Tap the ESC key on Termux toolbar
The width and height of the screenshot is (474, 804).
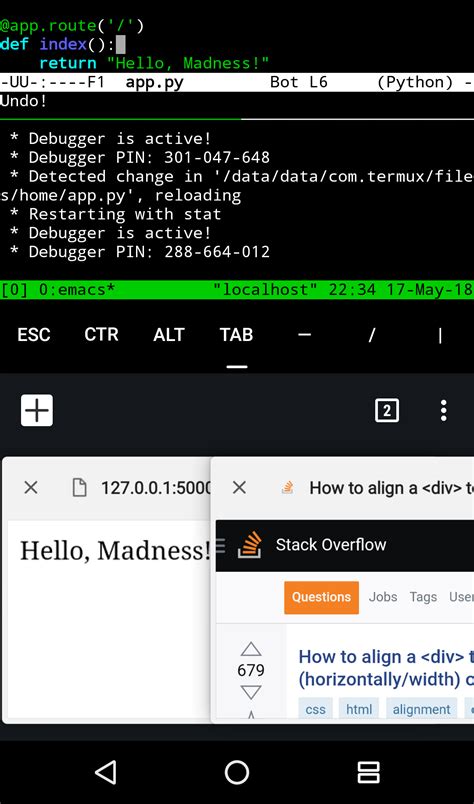click(x=34, y=335)
